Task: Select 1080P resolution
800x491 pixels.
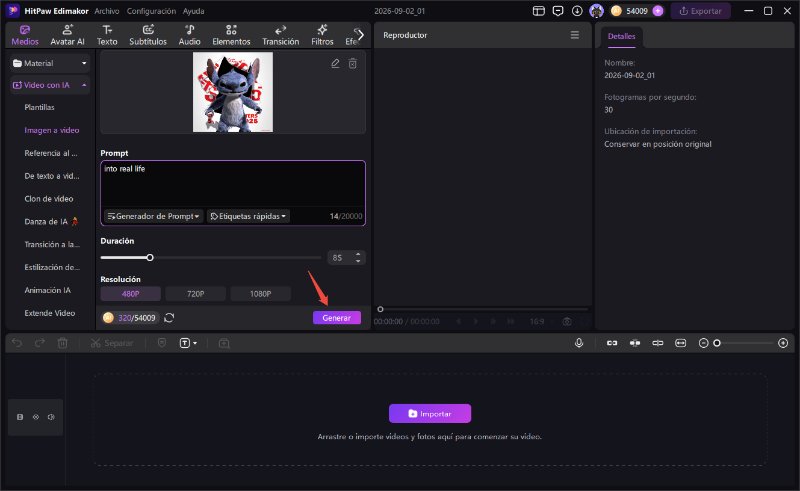Action: [x=261, y=294]
